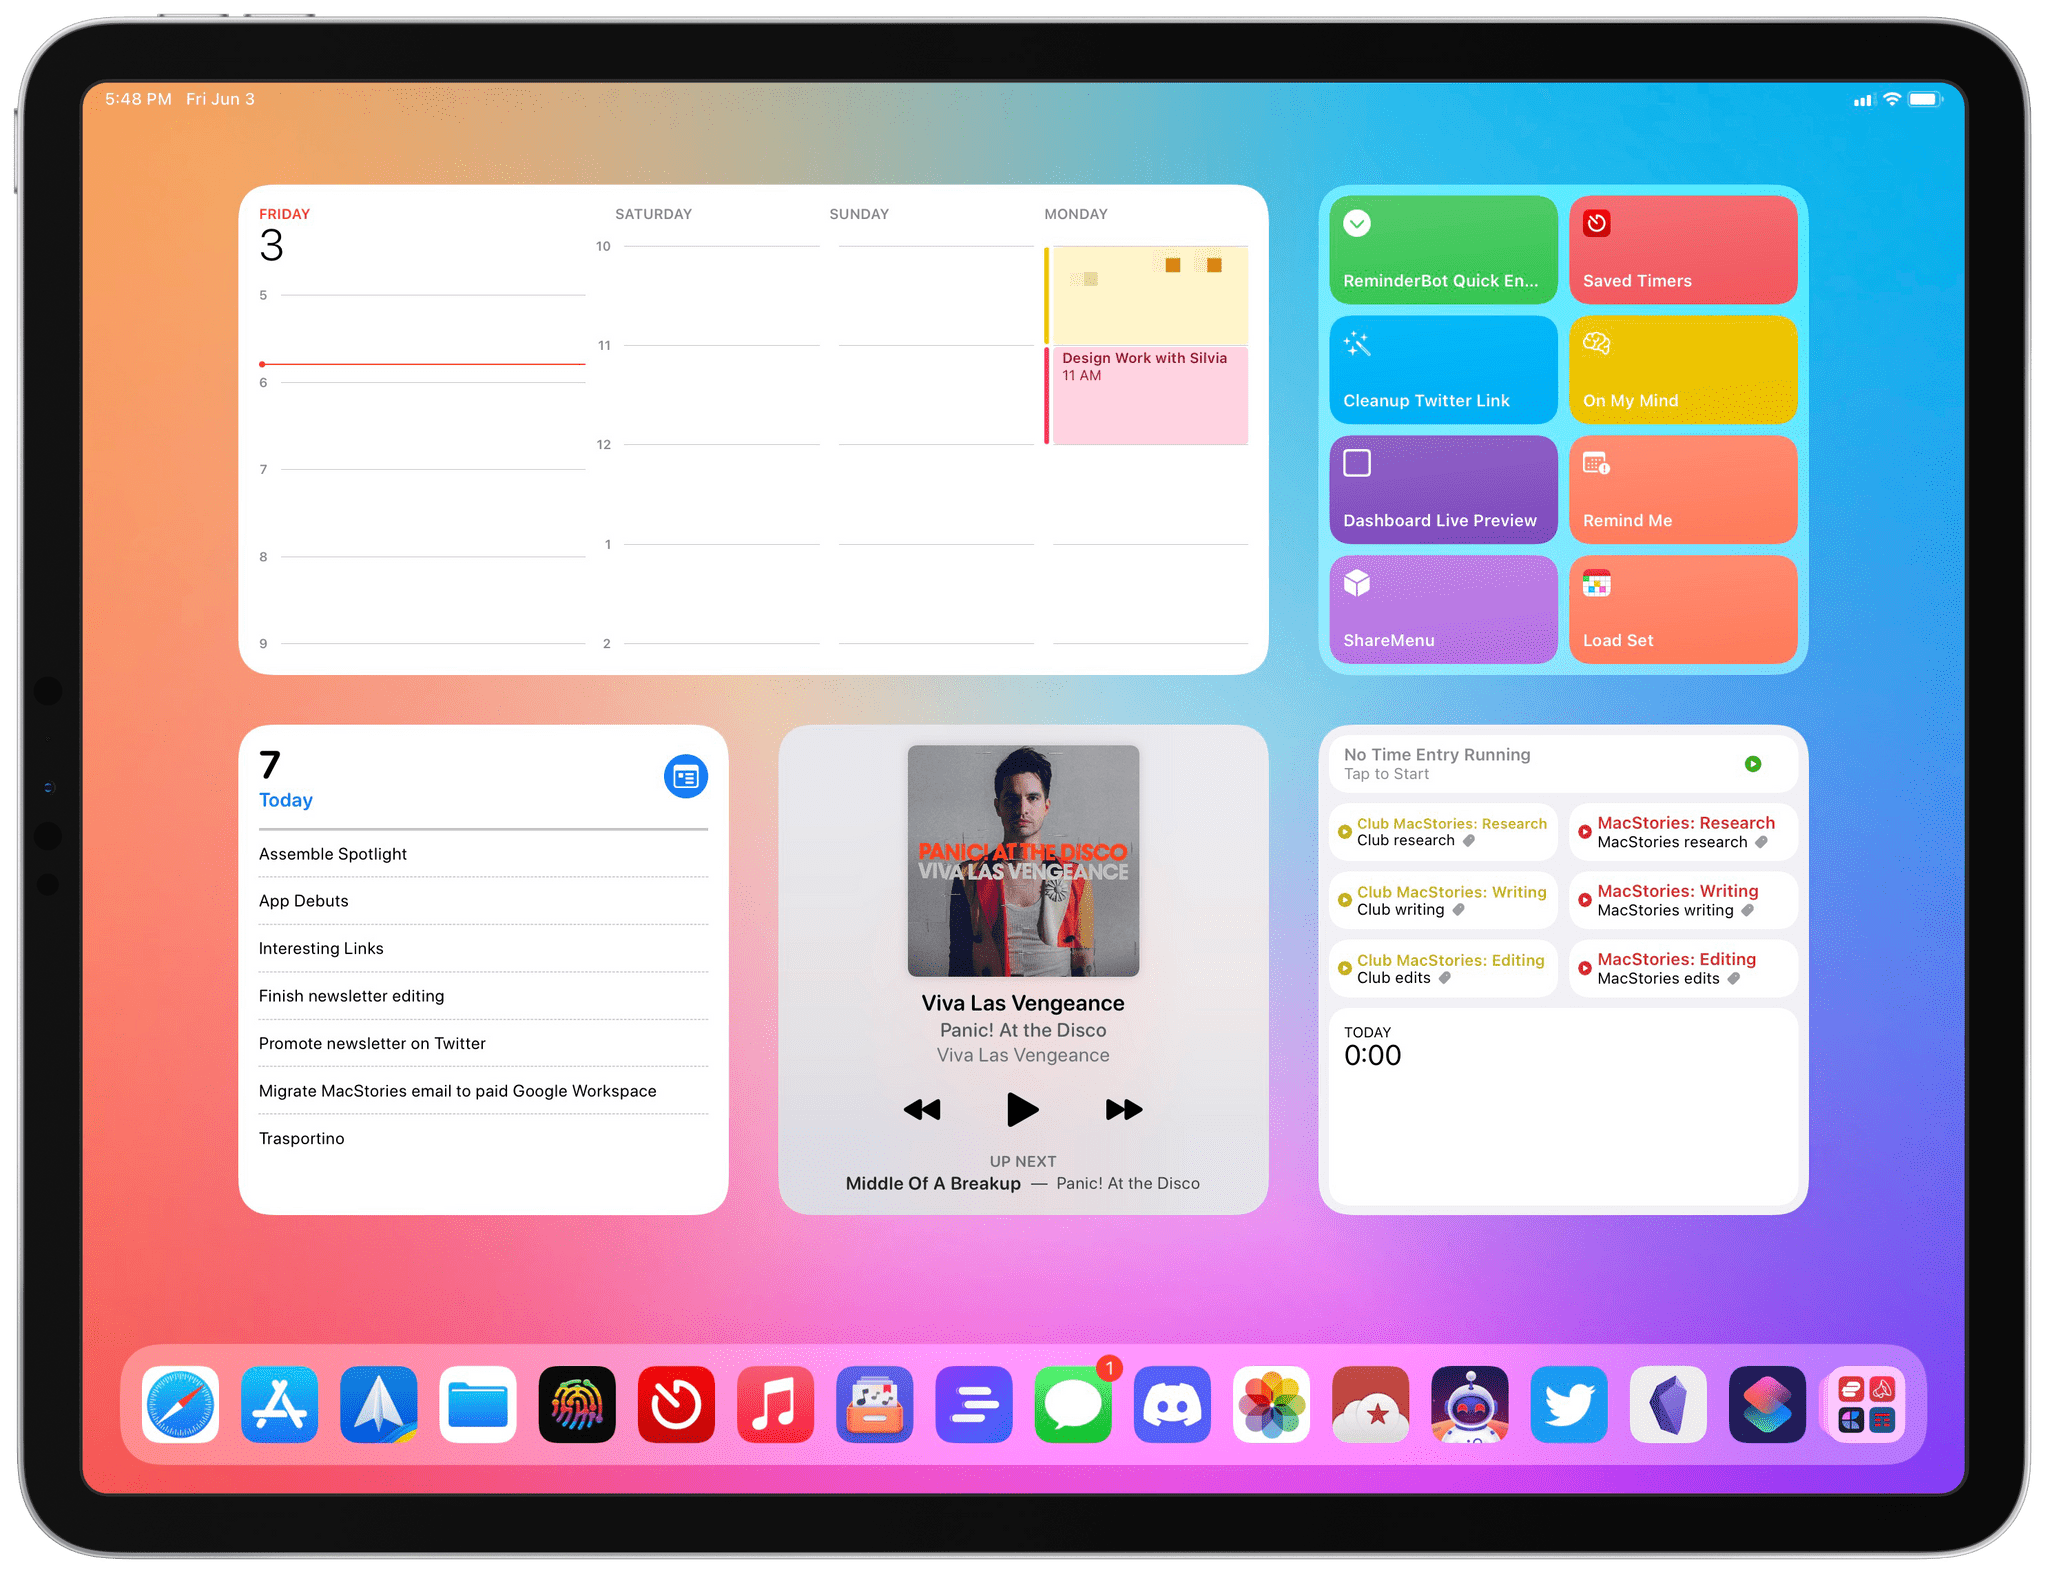This screenshot has height=1576, width=2048.
Task: Run the On My Mind shortcut
Action: click(1683, 370)
